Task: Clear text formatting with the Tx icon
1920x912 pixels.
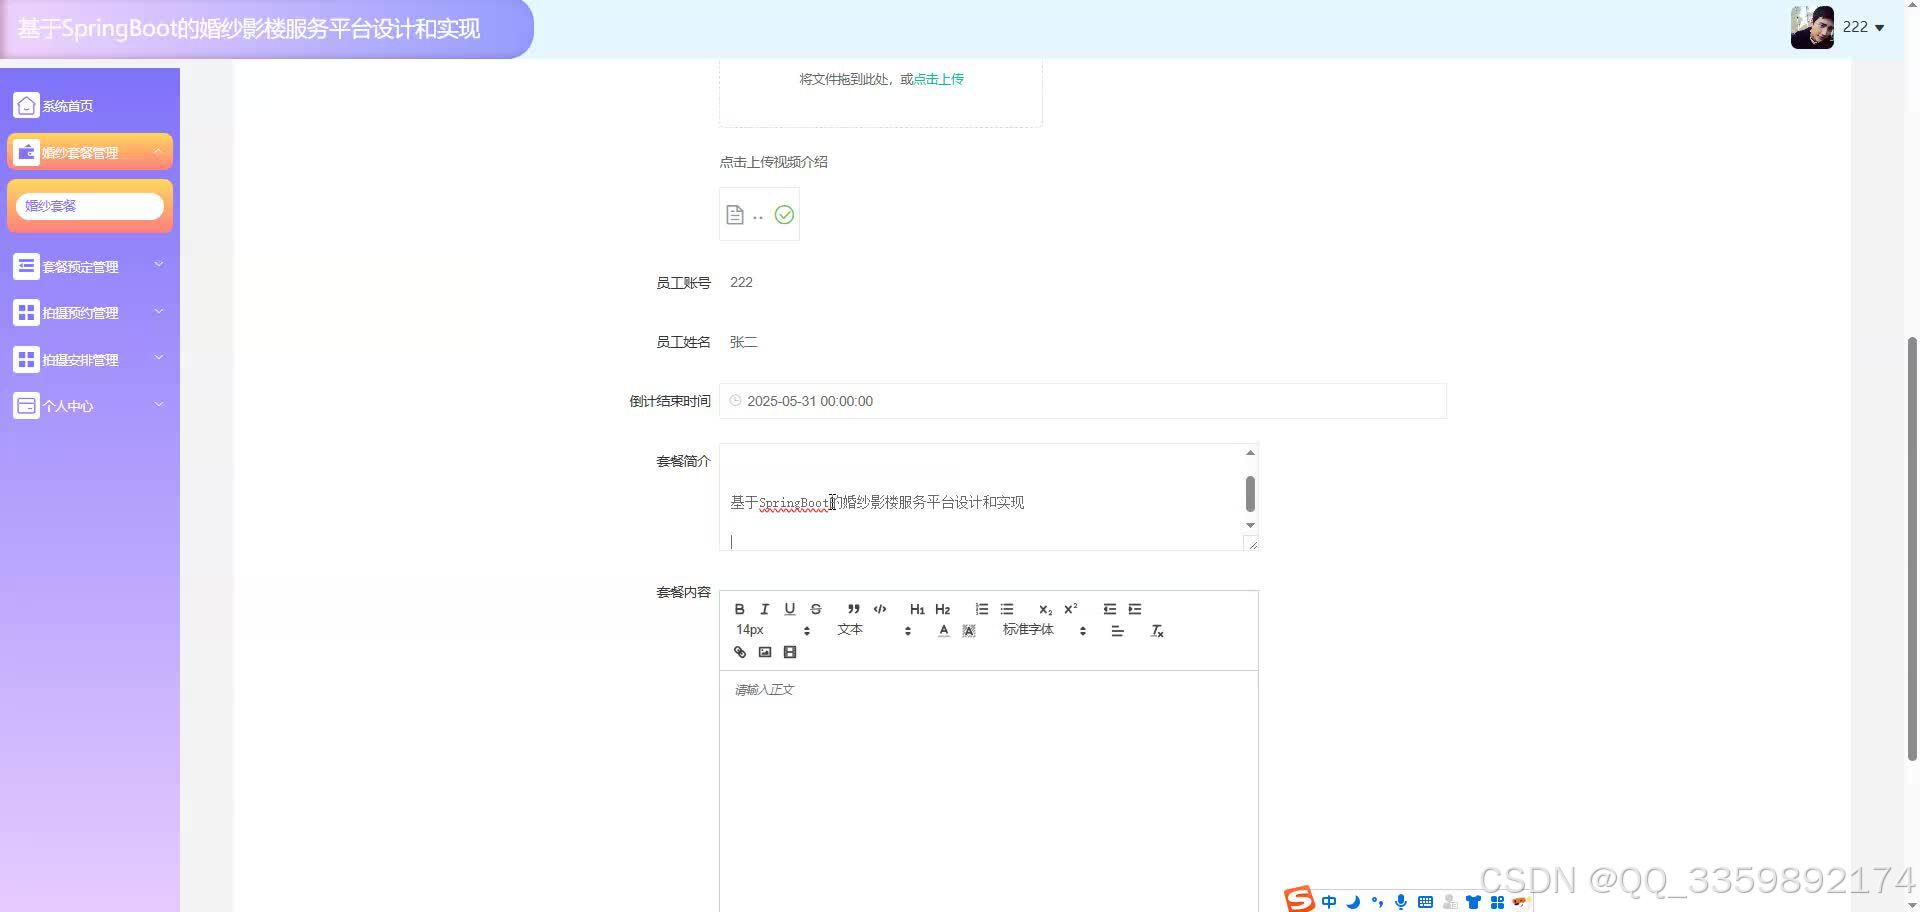Action: click(1157, 630)
